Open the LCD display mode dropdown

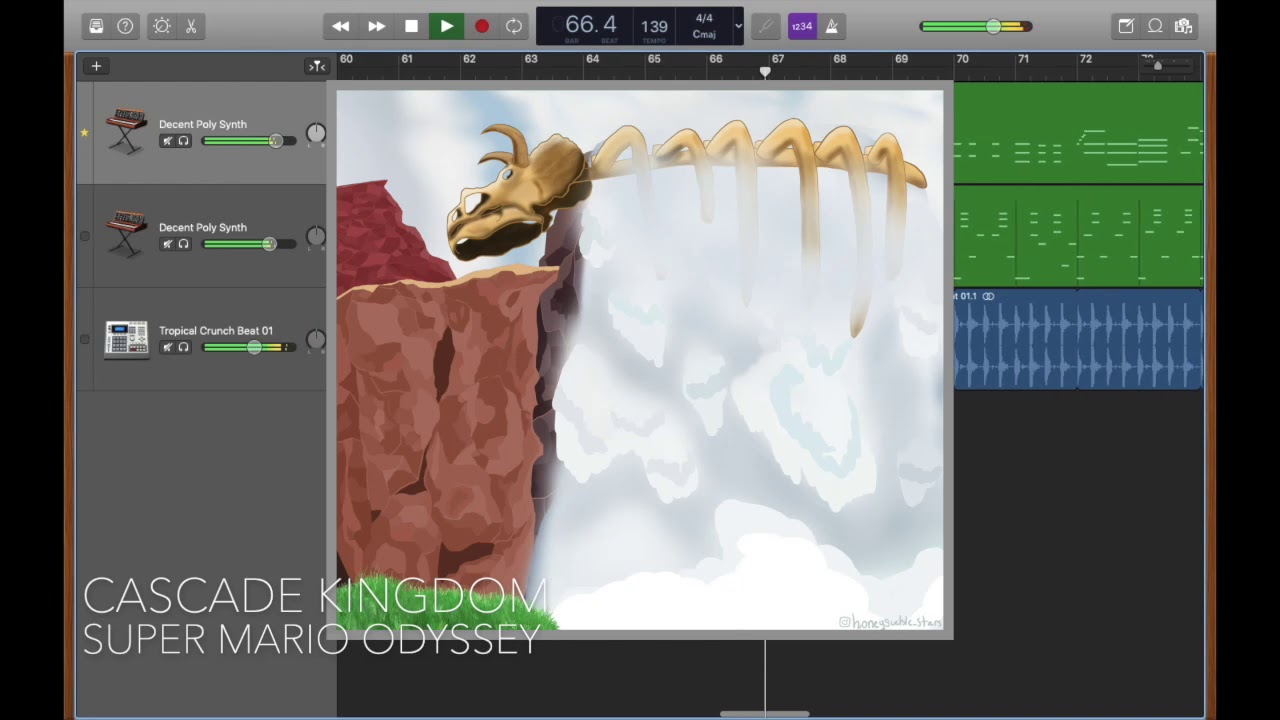(738, 27)
